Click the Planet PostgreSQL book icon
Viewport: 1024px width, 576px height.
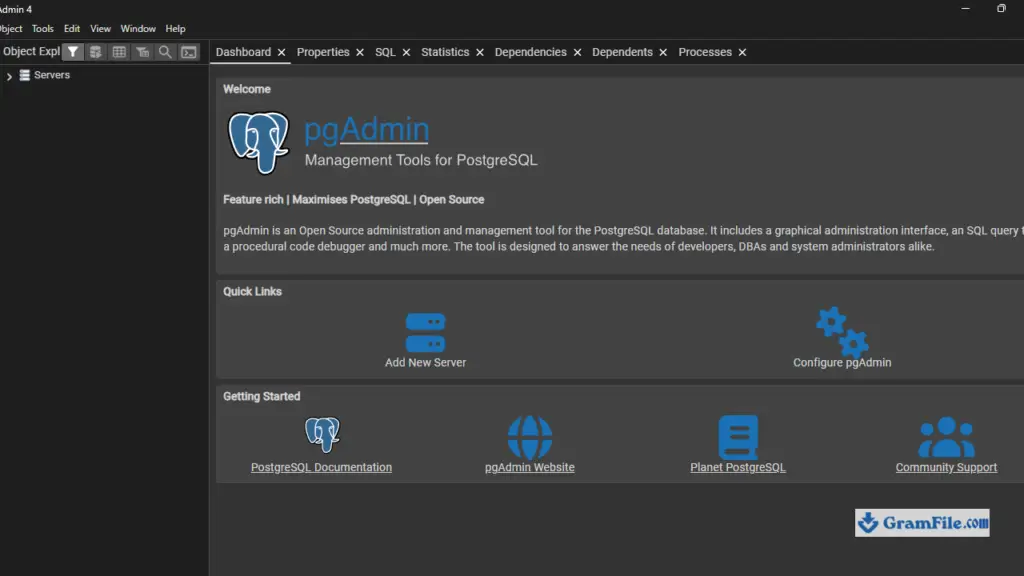click(738, 437)
